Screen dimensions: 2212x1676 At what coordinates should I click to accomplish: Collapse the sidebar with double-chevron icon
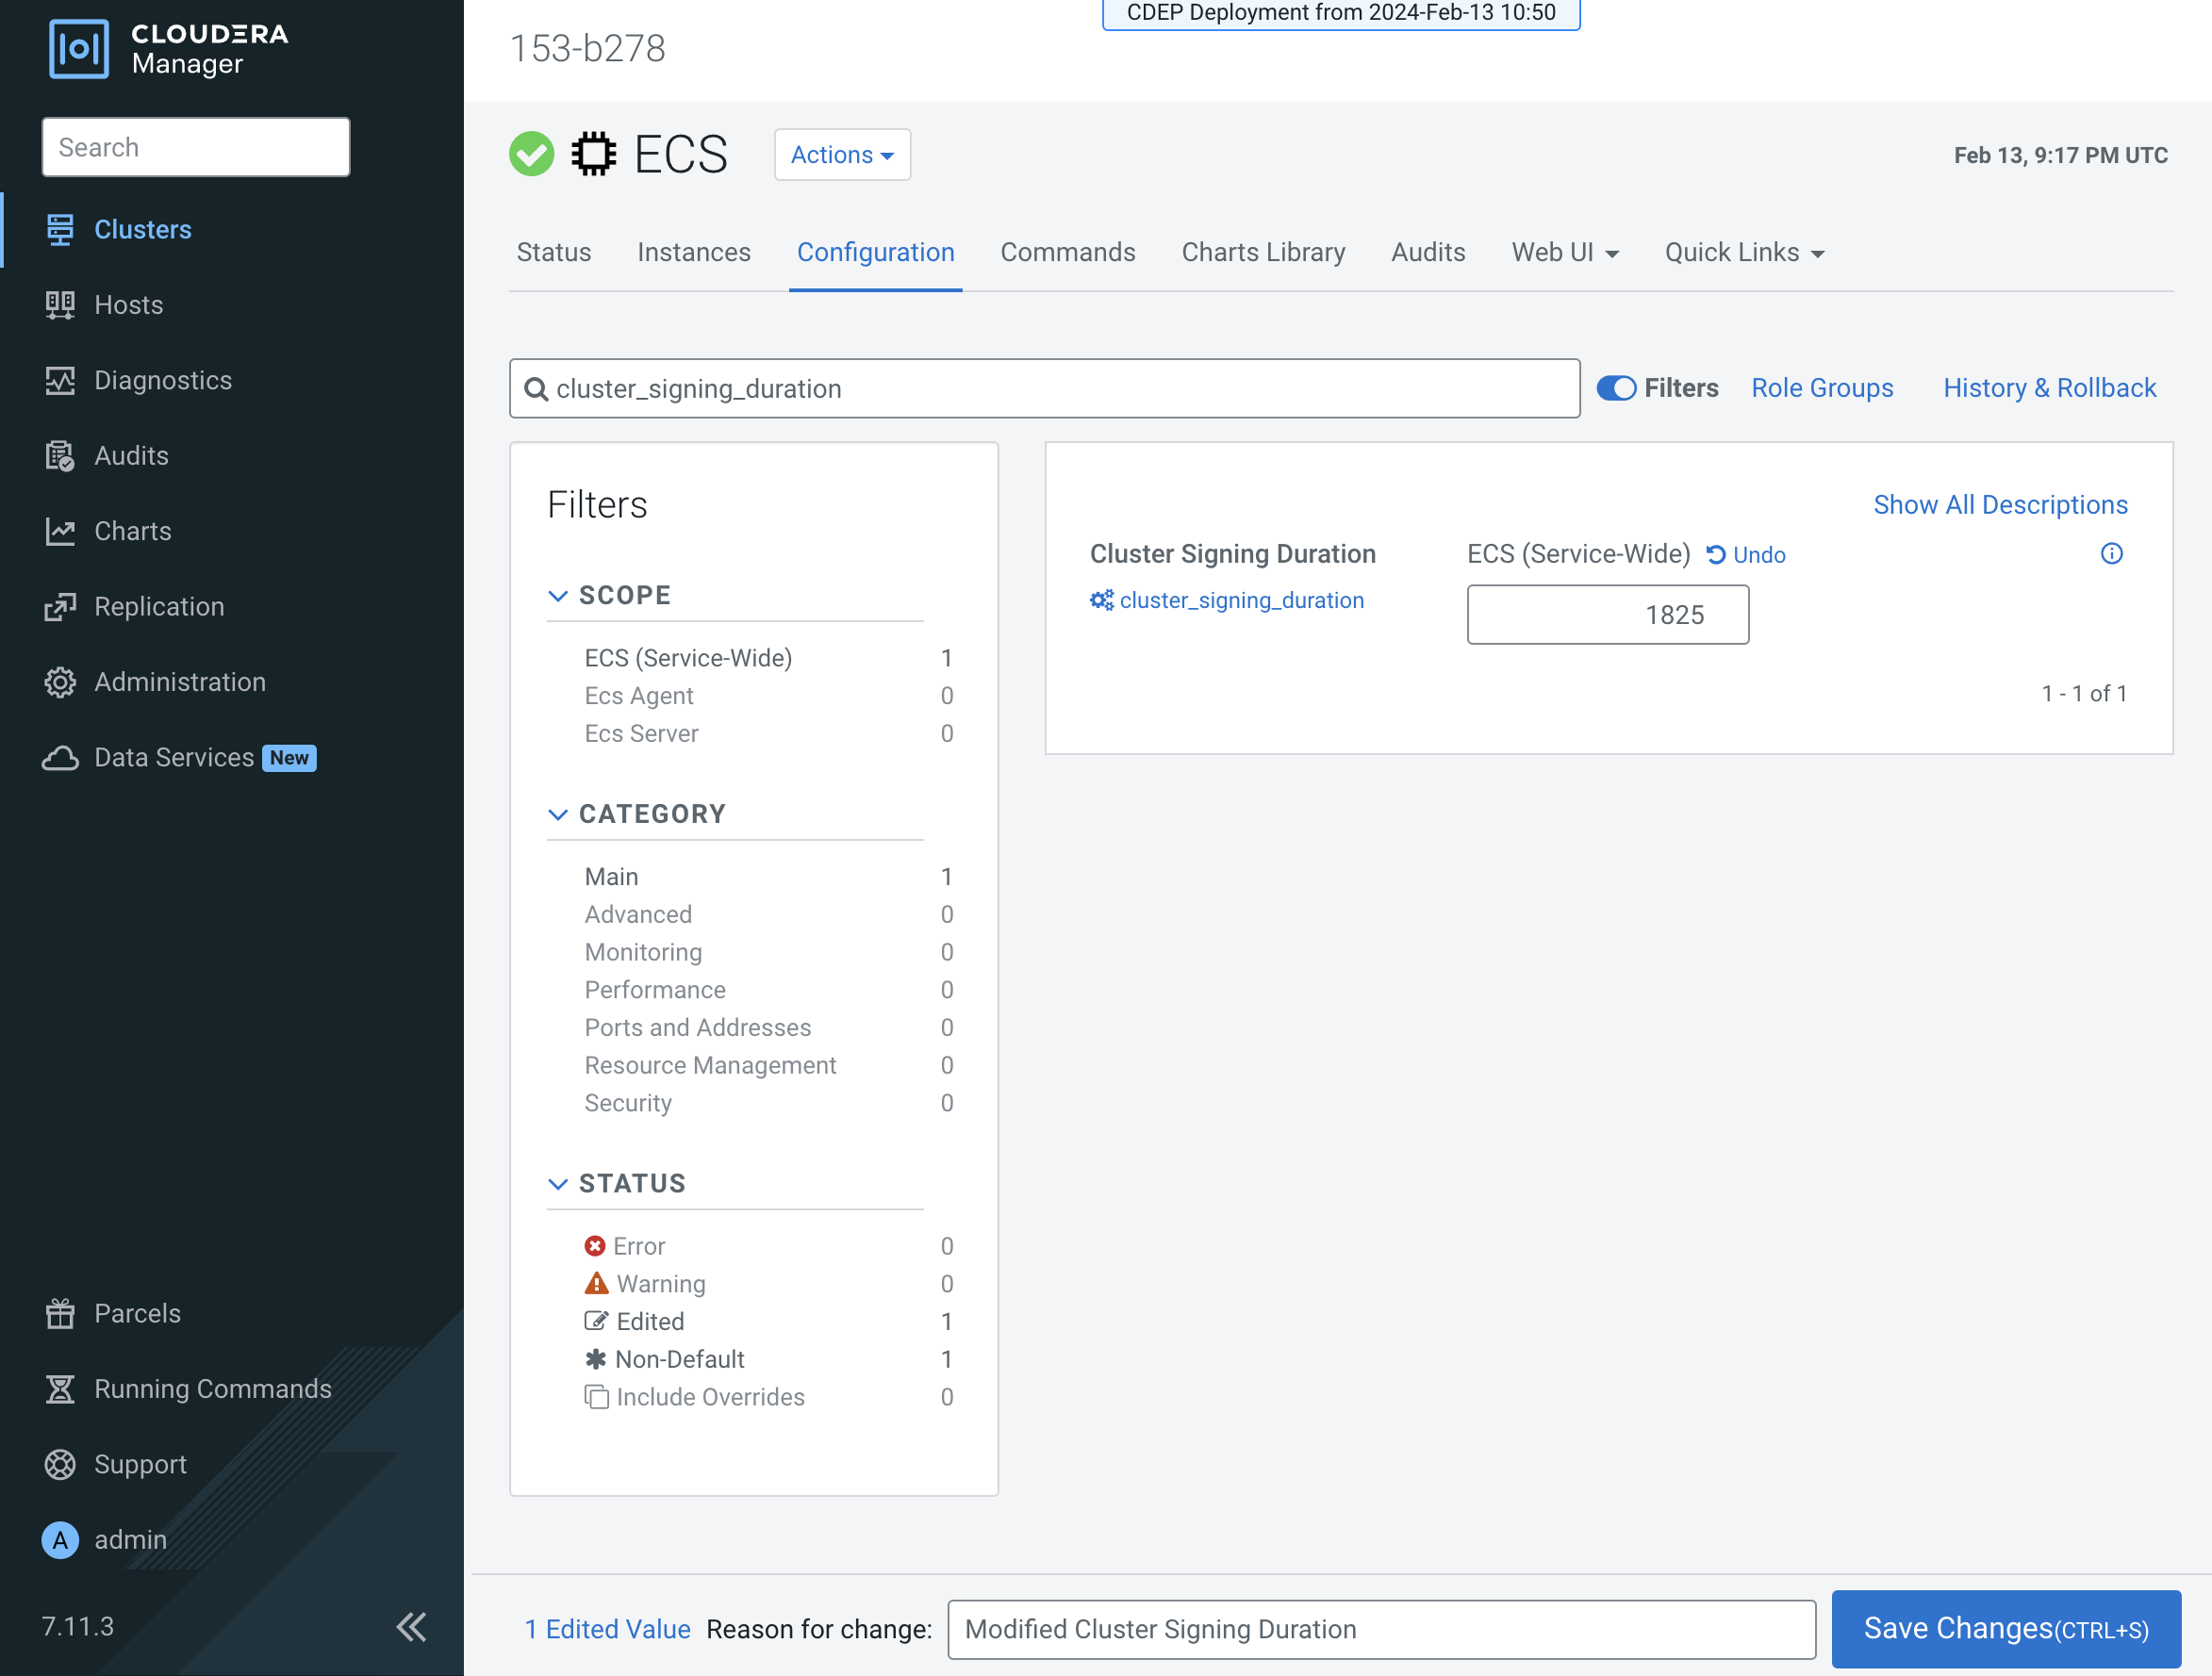click(x=411, y=1627)
